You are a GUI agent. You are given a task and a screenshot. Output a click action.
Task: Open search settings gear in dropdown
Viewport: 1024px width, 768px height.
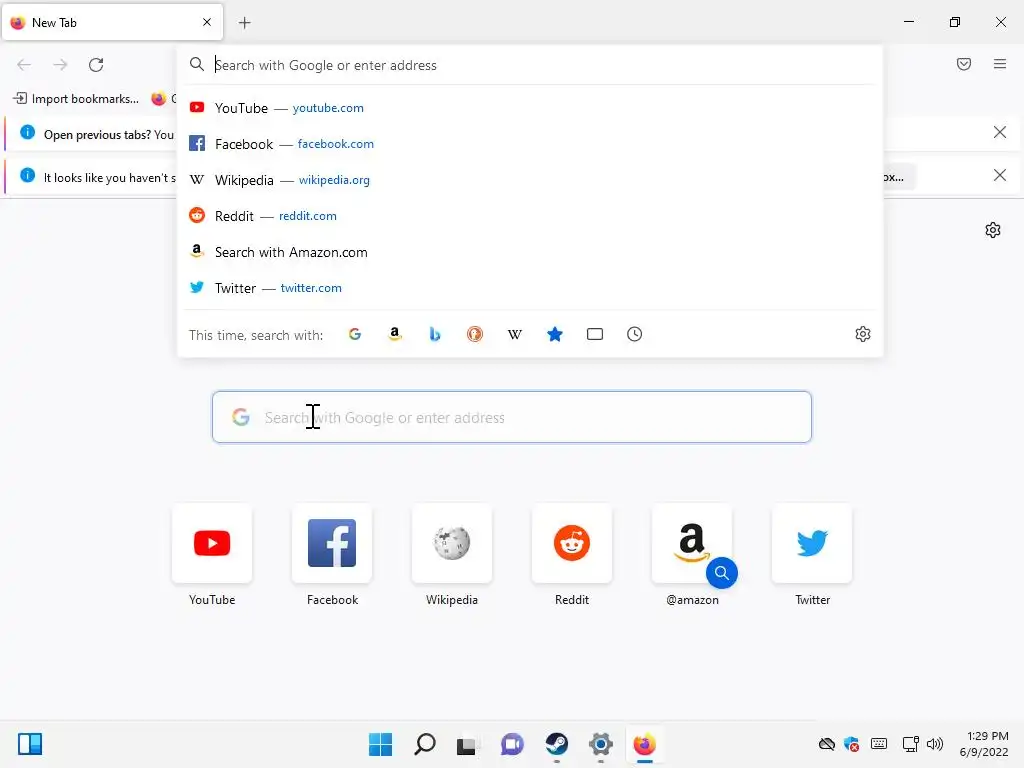pyautogui.click(x=863, y=334)
